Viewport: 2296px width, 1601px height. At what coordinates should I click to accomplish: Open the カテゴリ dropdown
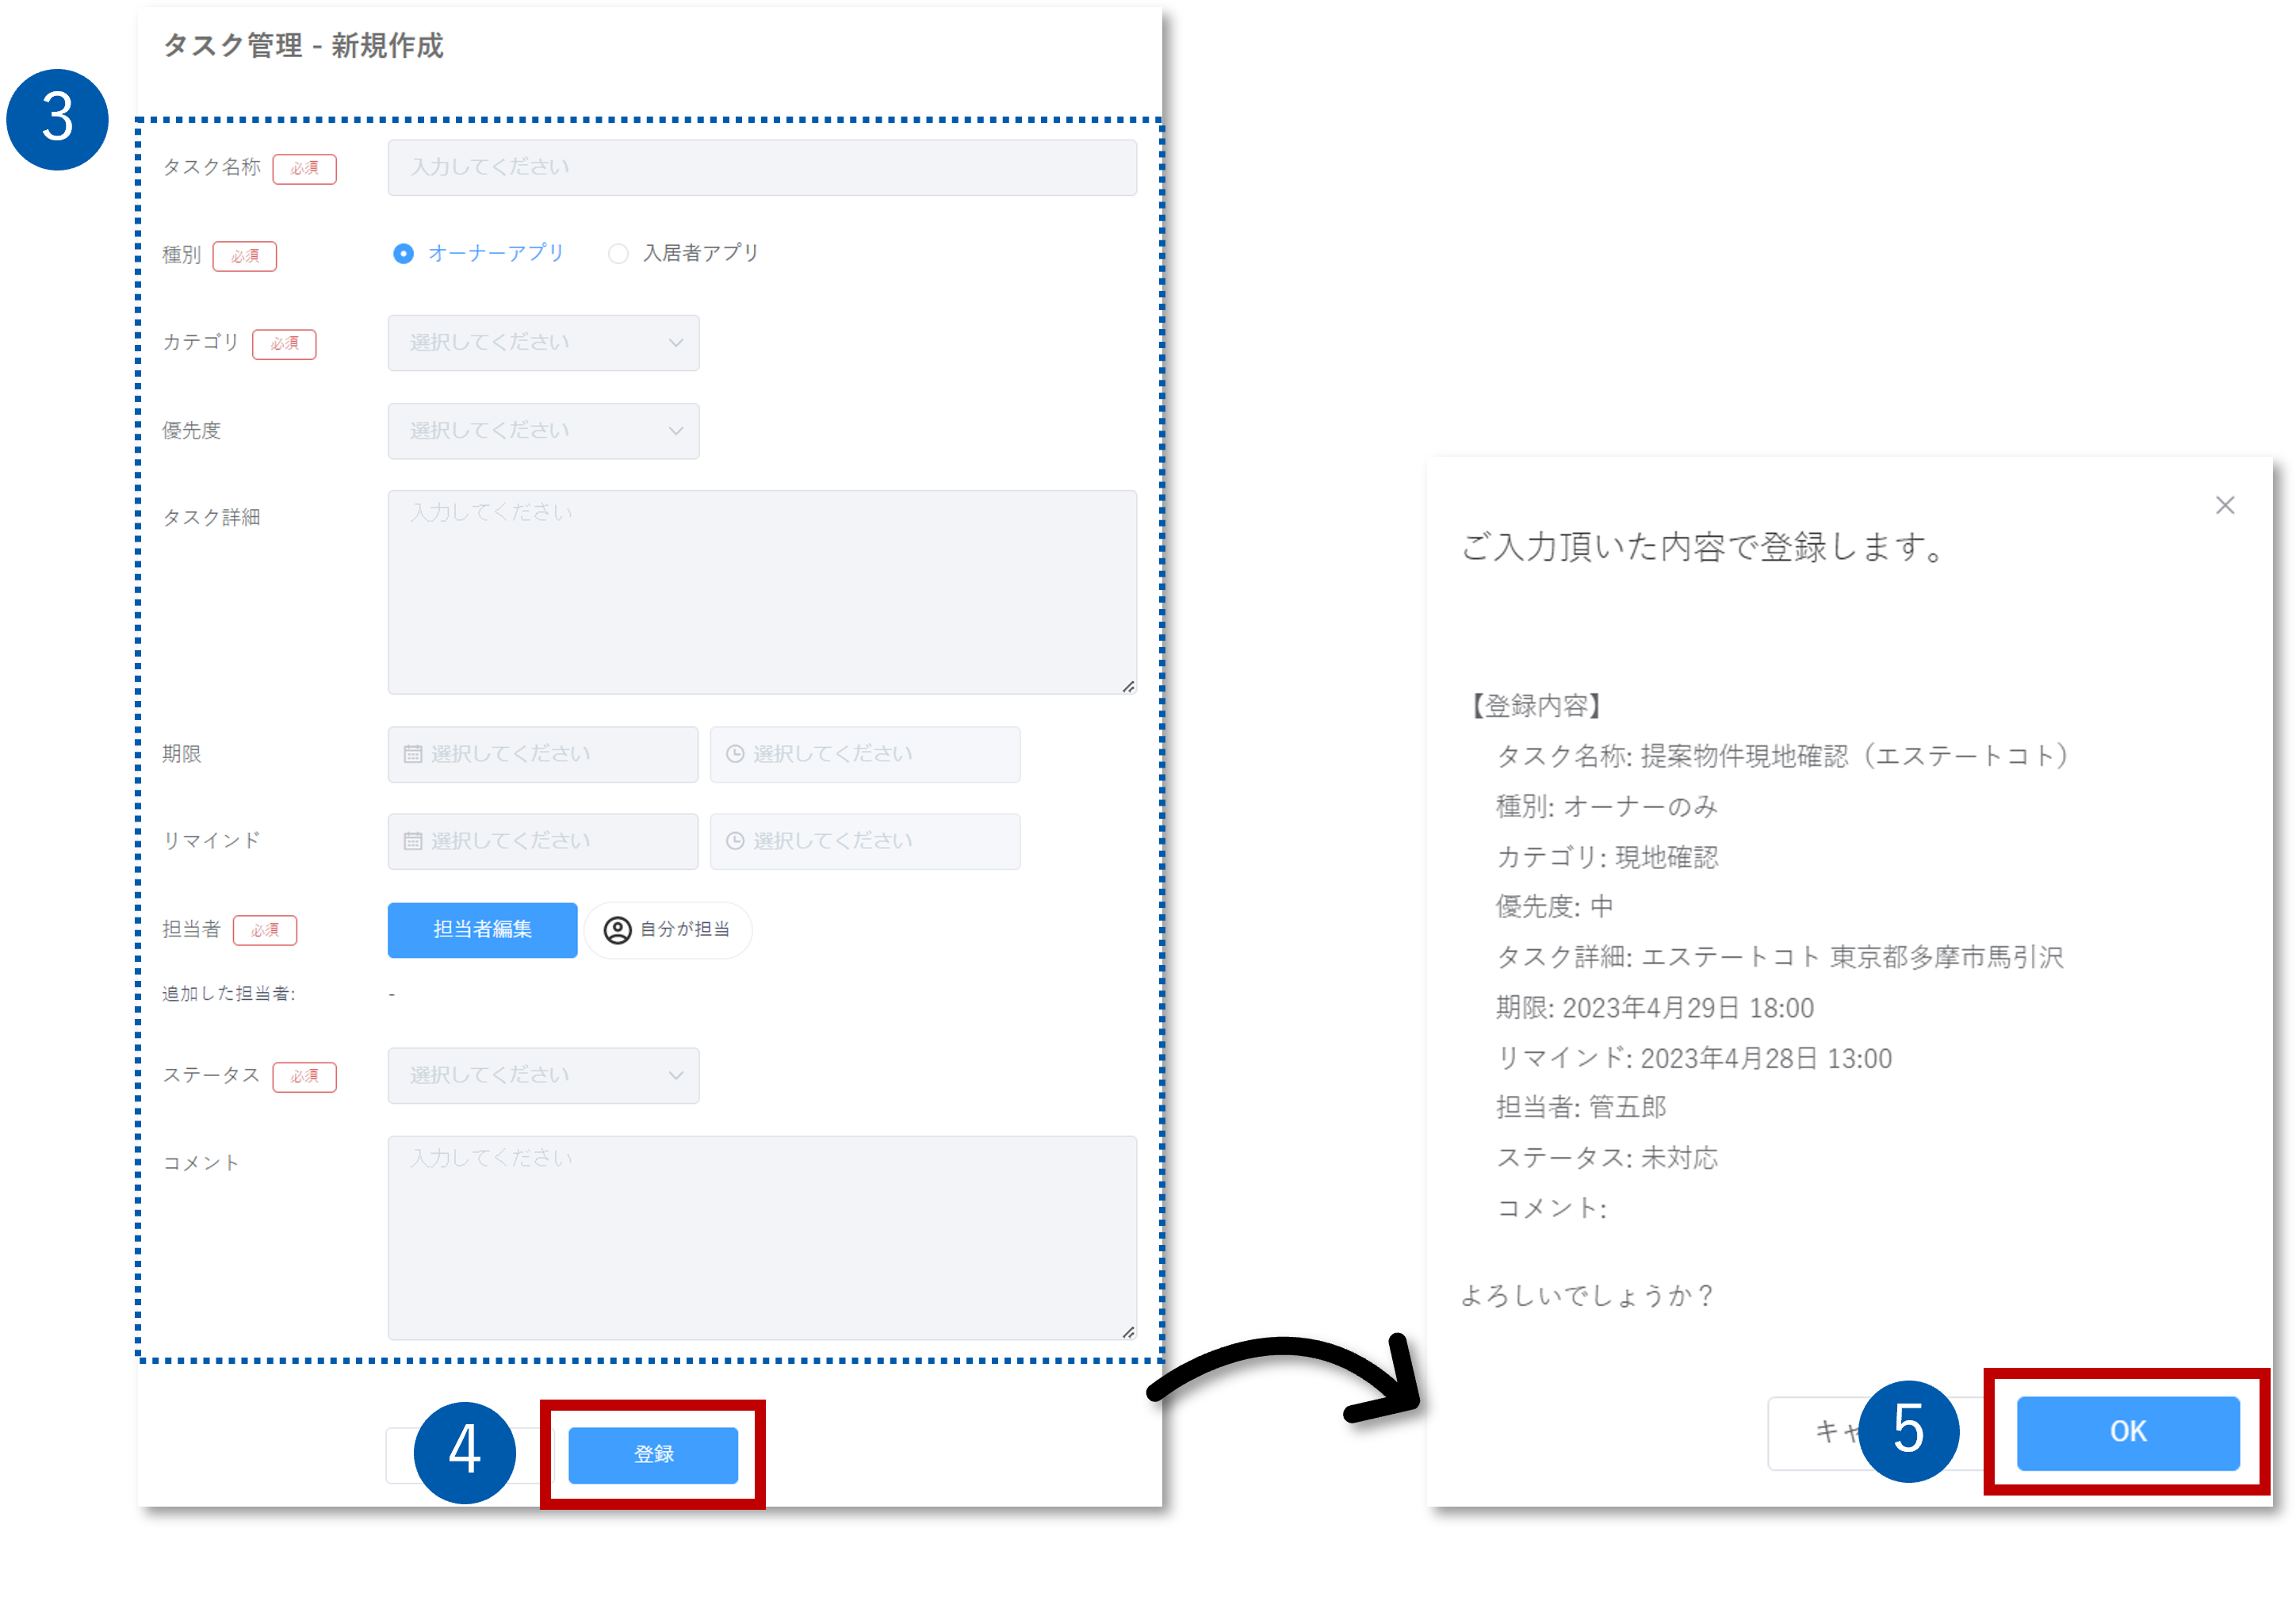[x=543, y=343]
